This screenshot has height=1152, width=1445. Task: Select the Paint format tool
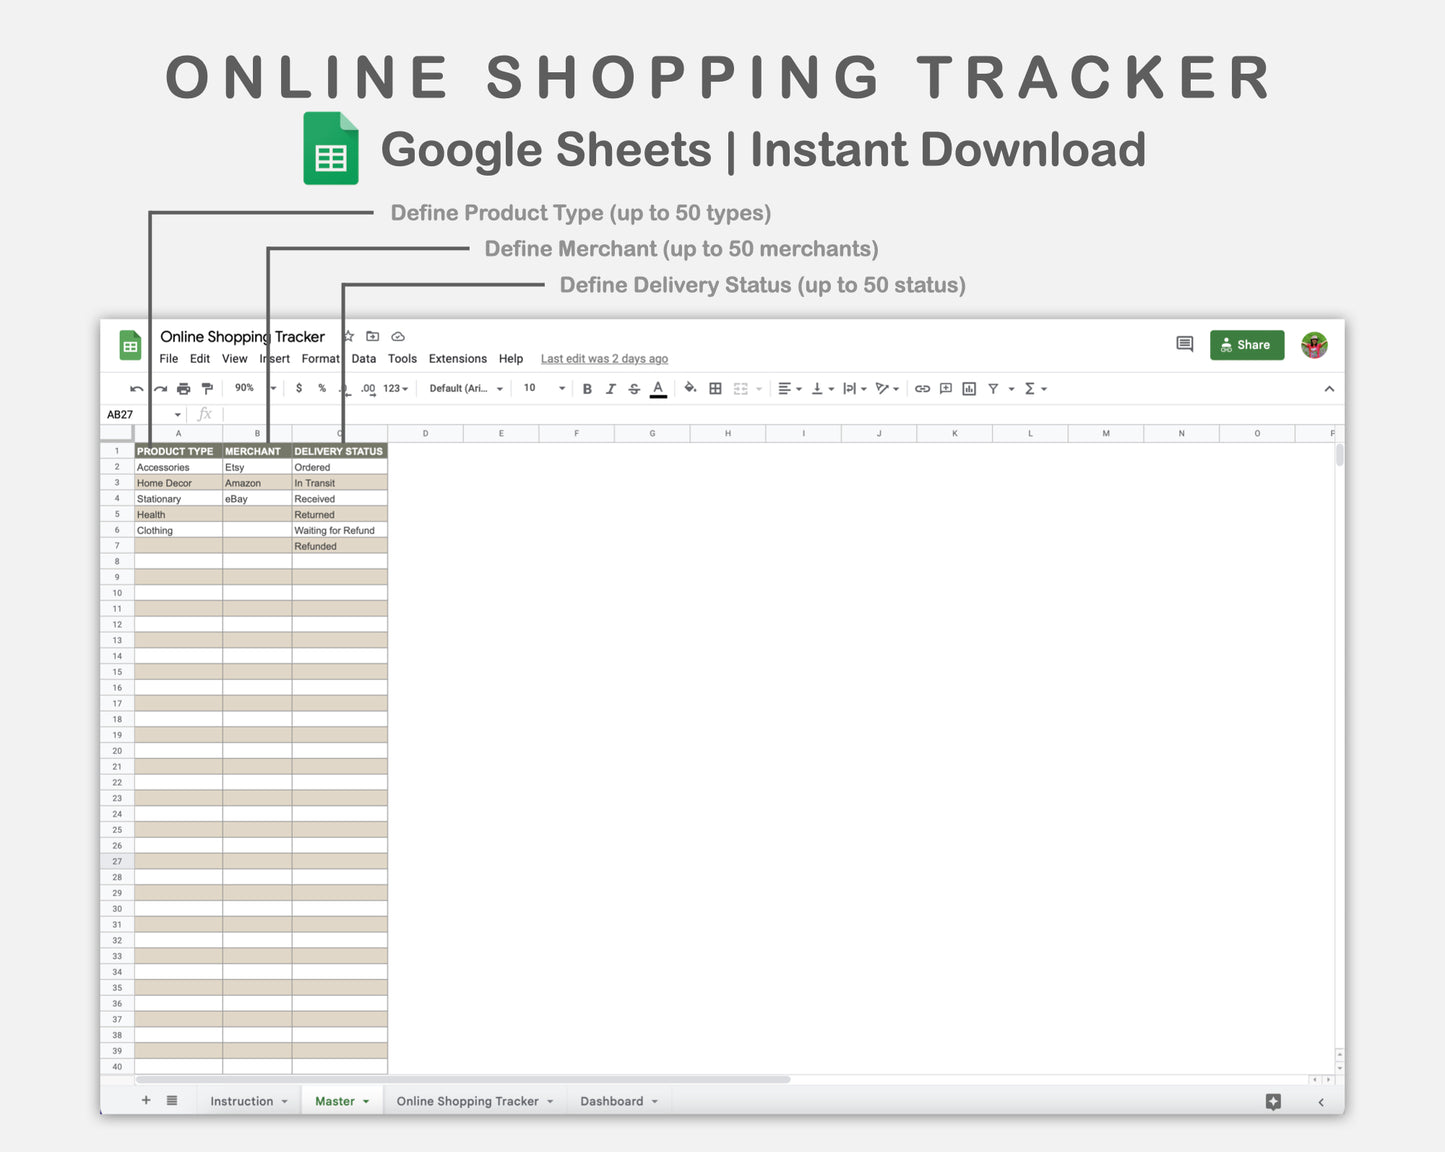[207, 388]
